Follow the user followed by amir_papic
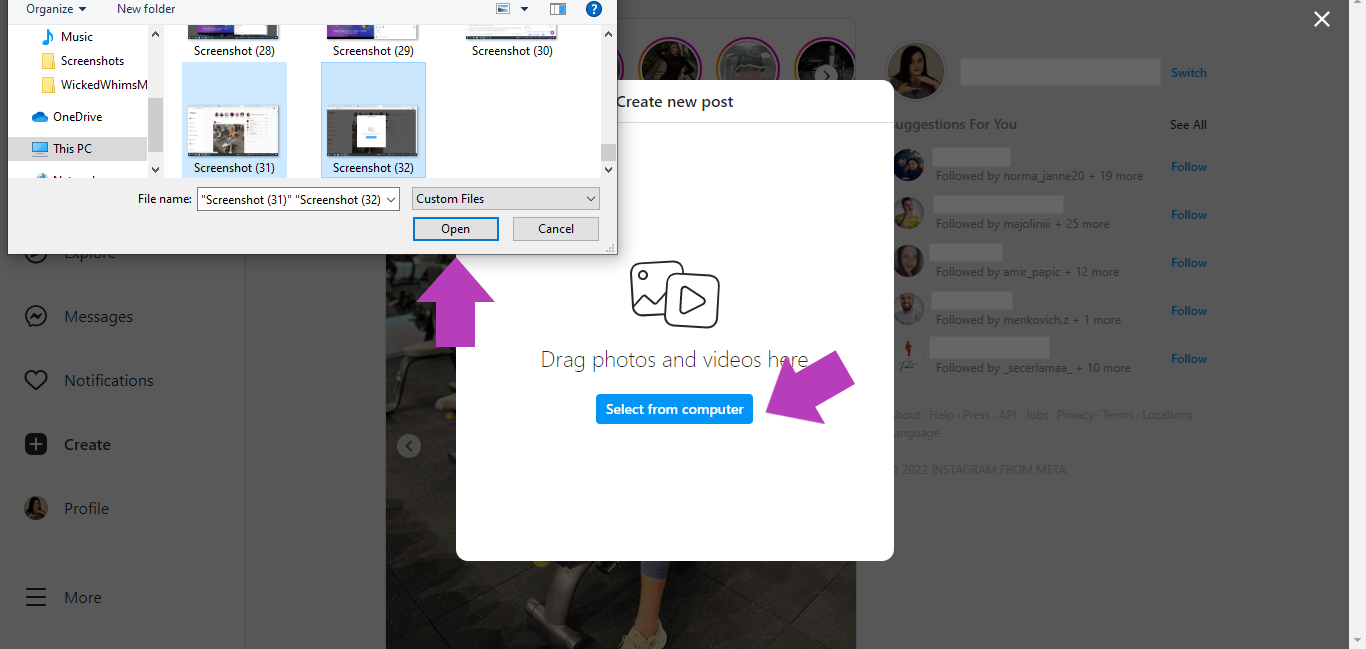Viewport: 1366px width, 649px height. [1189, 263]
